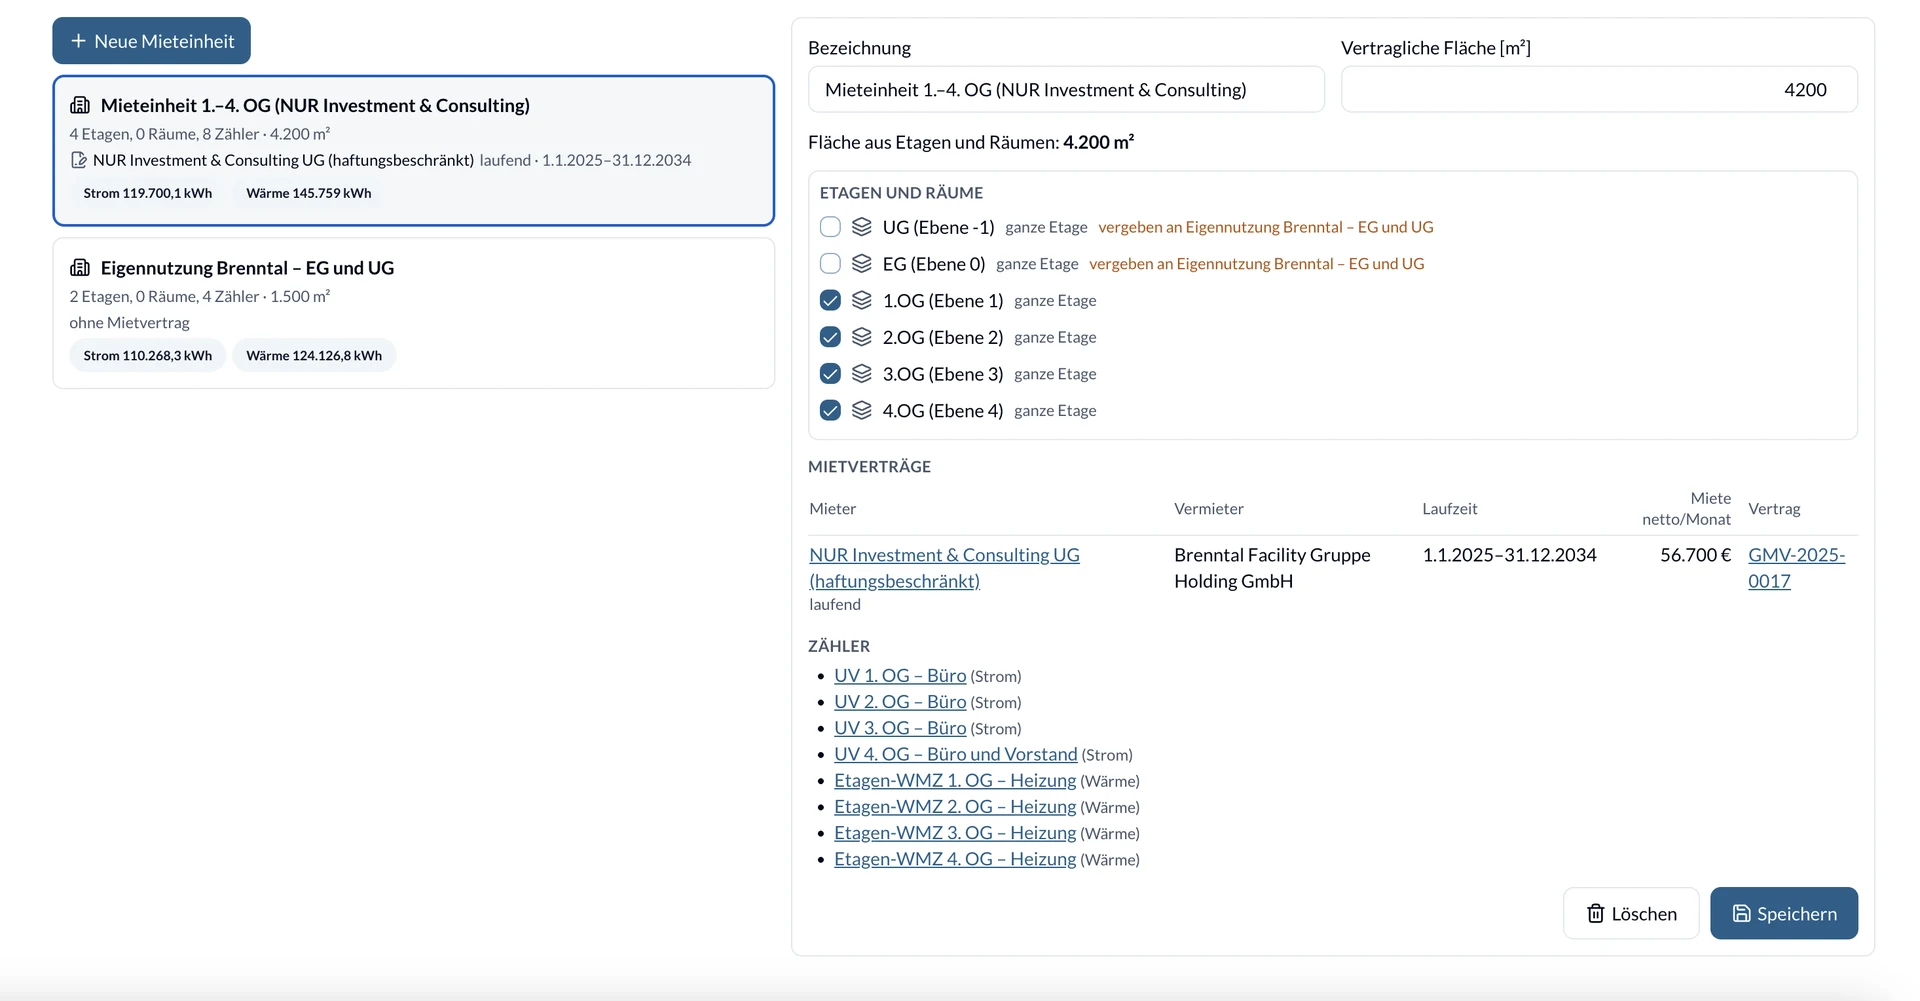Click layers icon next to 2.OG (Ebene 2)
This screenshot has width=1920, height=1001.
[861, 337]
